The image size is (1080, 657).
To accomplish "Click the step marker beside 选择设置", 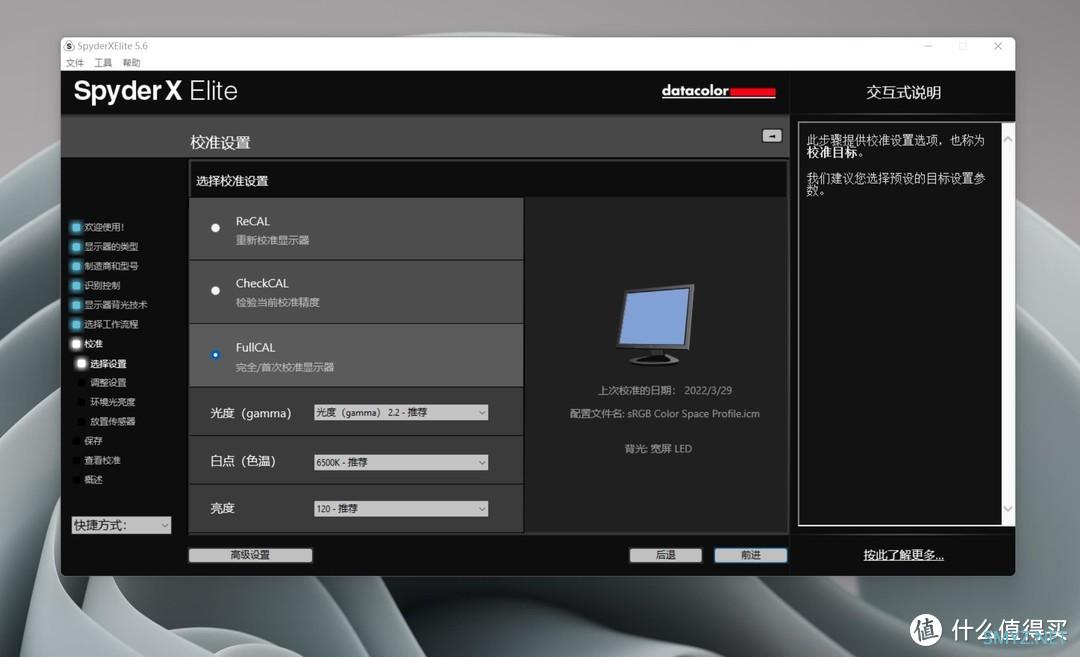I will click(82, 364).
